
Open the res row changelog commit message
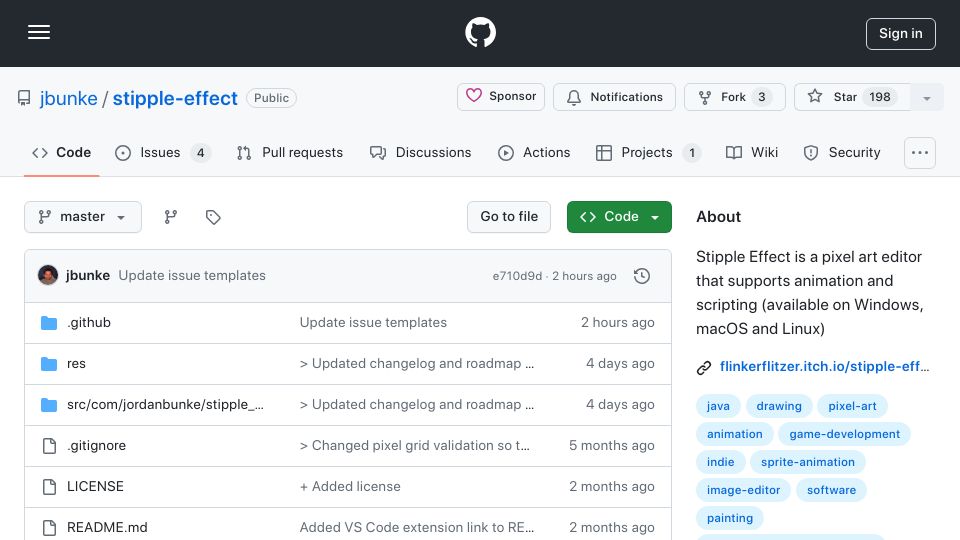click(x=416, y=364)
